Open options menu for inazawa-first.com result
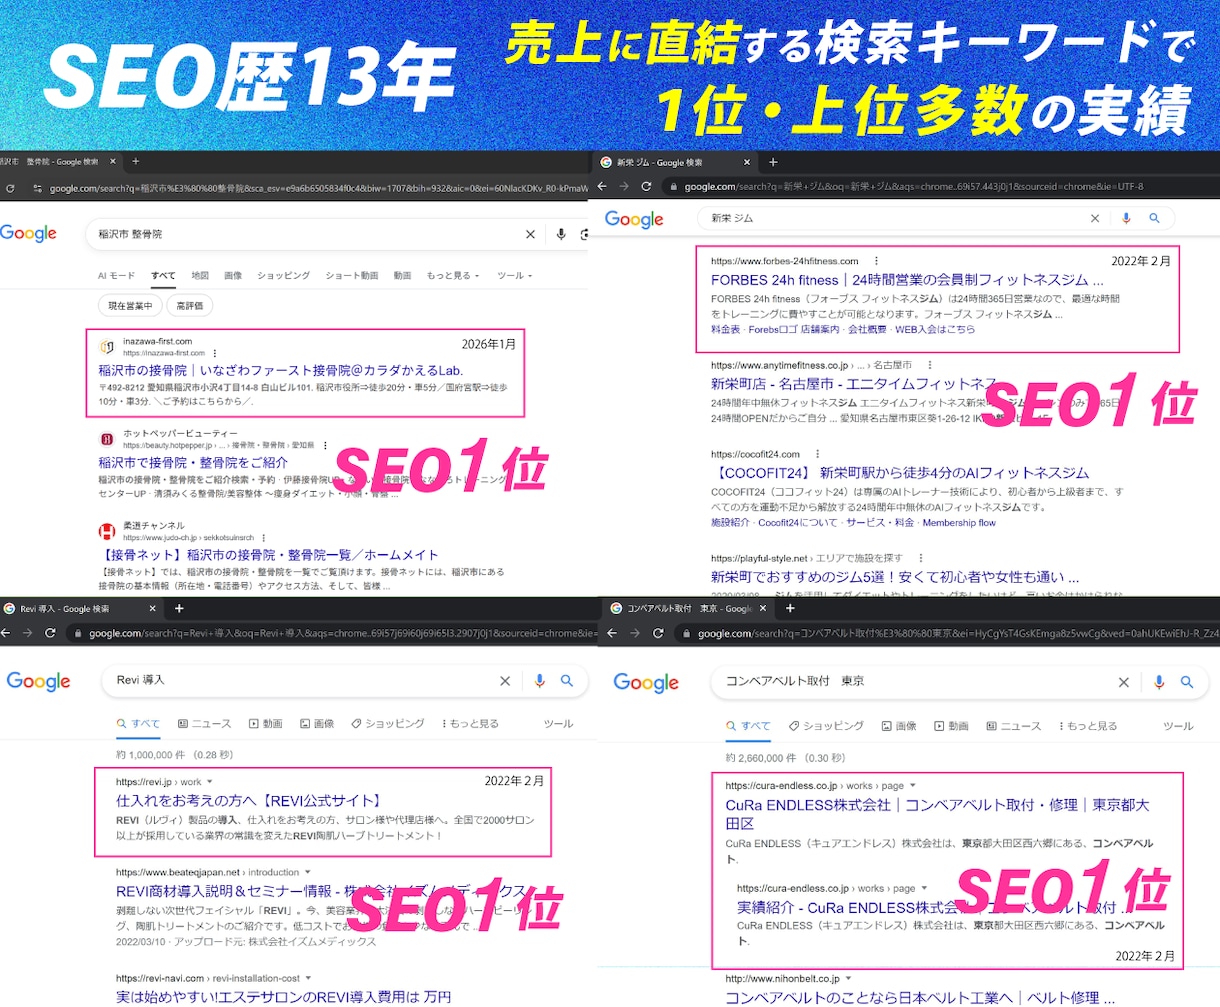The width and height of the screenshot is (1220, 1007). click(x=215, y=353)
